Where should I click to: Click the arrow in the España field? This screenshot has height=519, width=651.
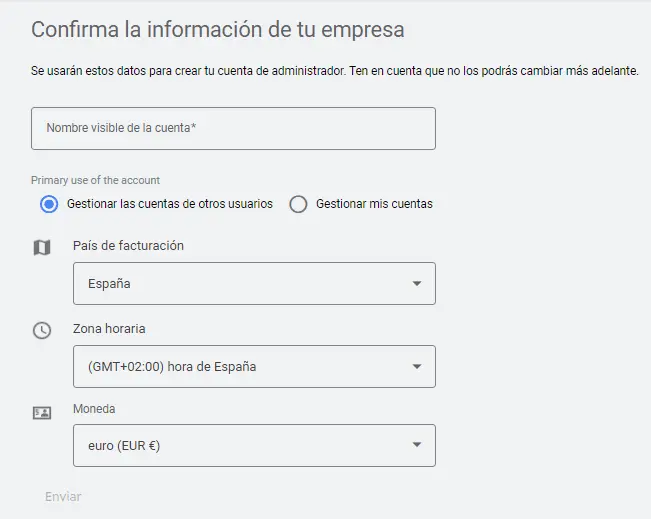(417, 284)
